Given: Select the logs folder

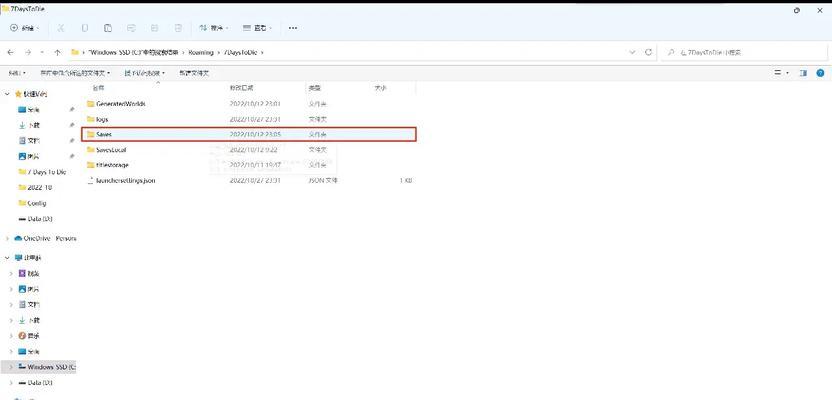Looking at the screenshot, I should pyautogui.click(x=249, y=119).
